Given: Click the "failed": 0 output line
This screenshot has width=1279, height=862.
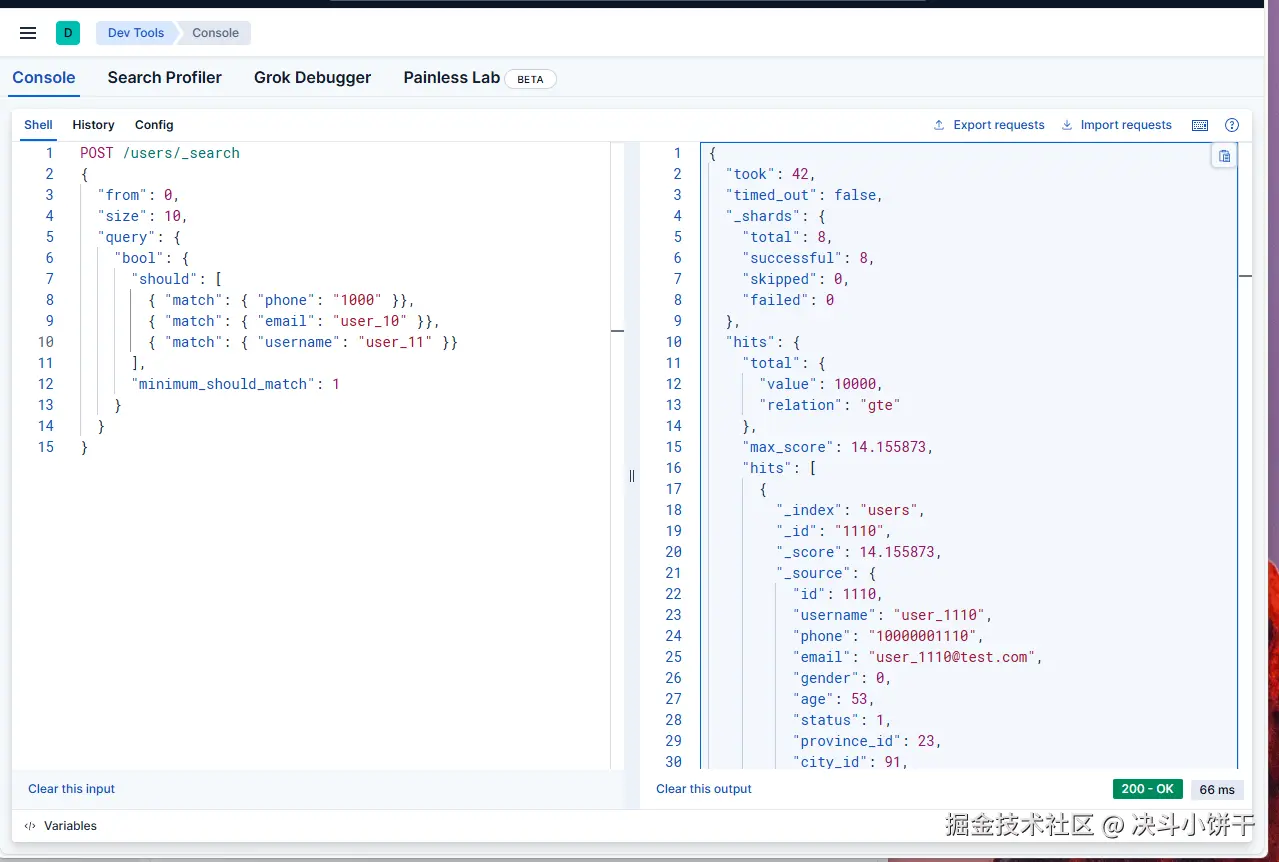Looking at the screenshot, I should (788, 300).
